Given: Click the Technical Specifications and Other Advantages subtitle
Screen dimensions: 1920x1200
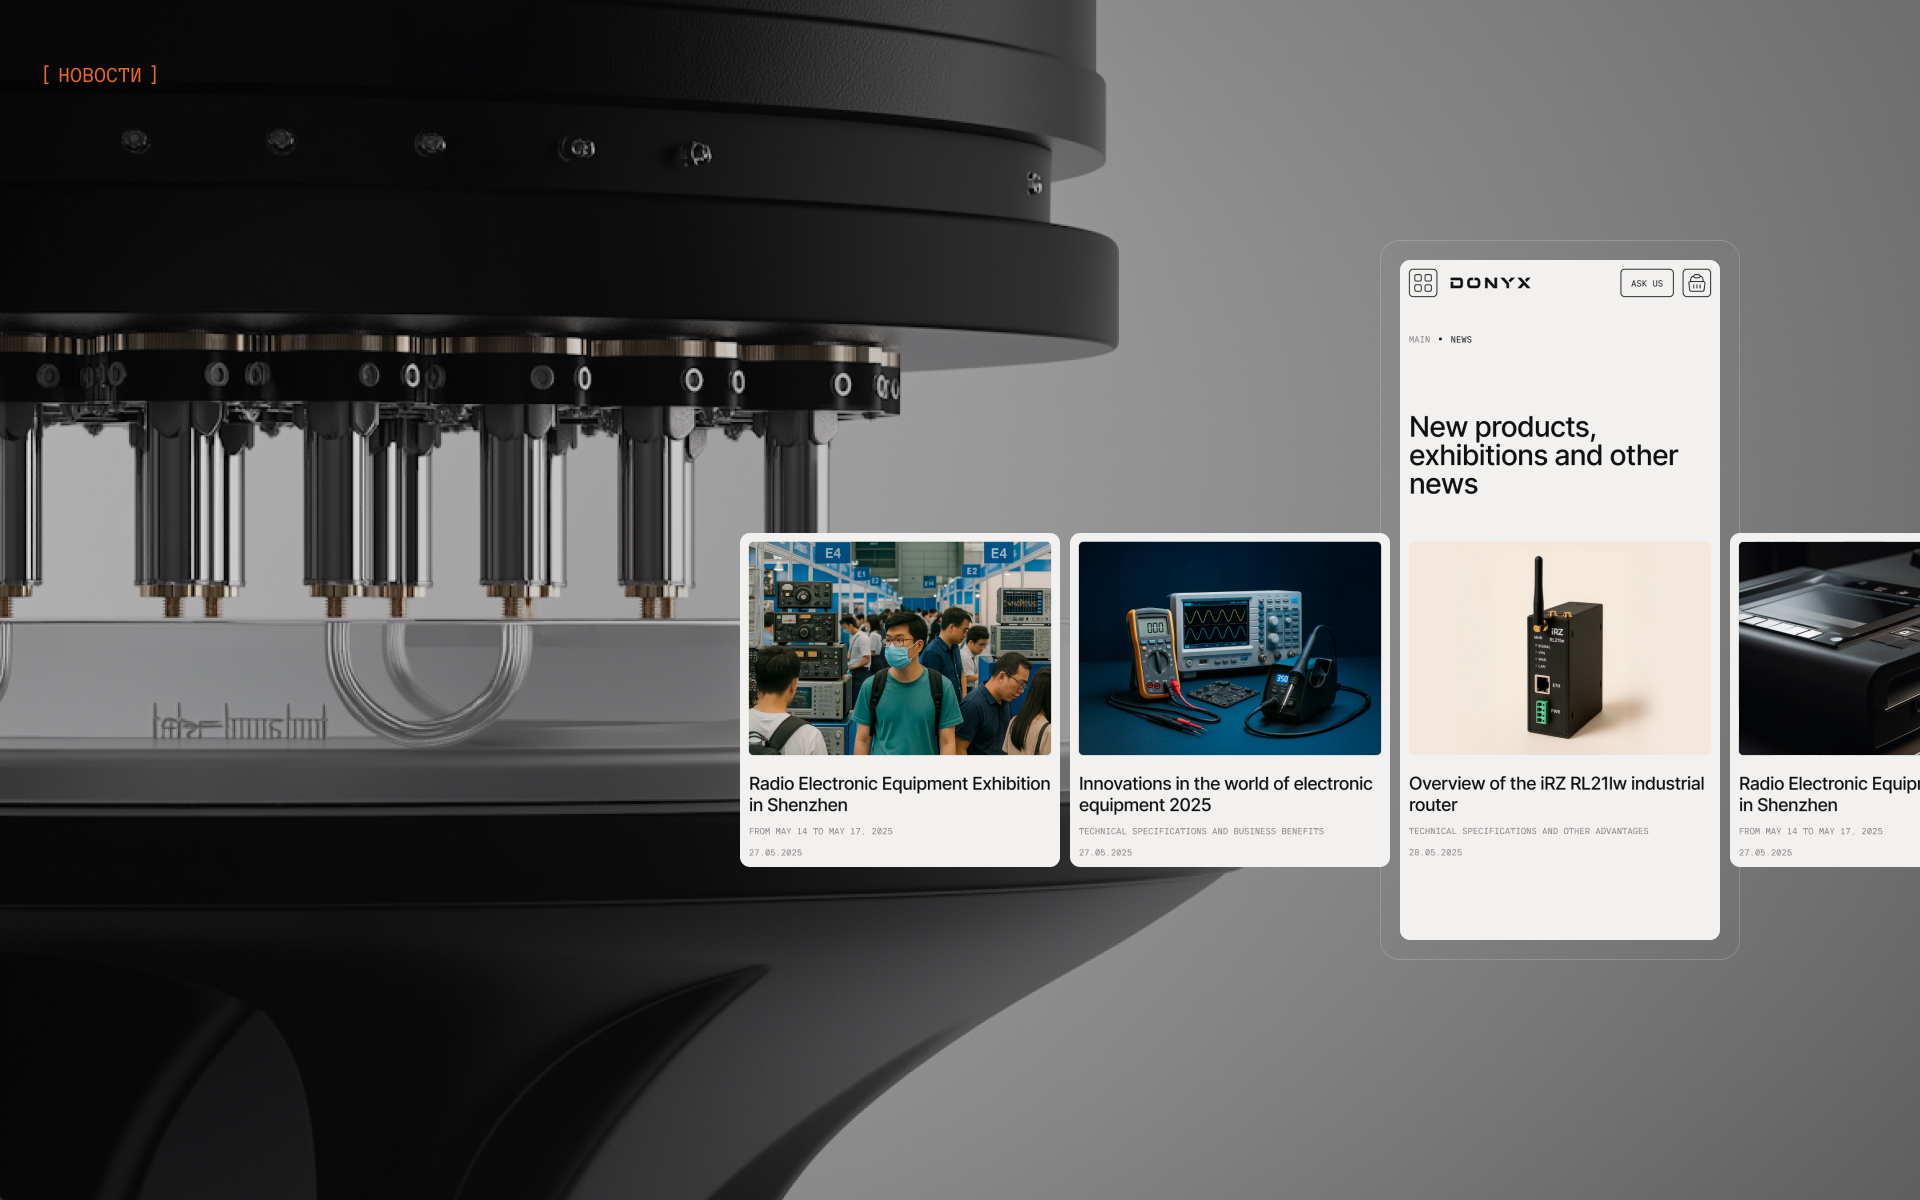Looking at the screenshot, I should (1528, 831).
